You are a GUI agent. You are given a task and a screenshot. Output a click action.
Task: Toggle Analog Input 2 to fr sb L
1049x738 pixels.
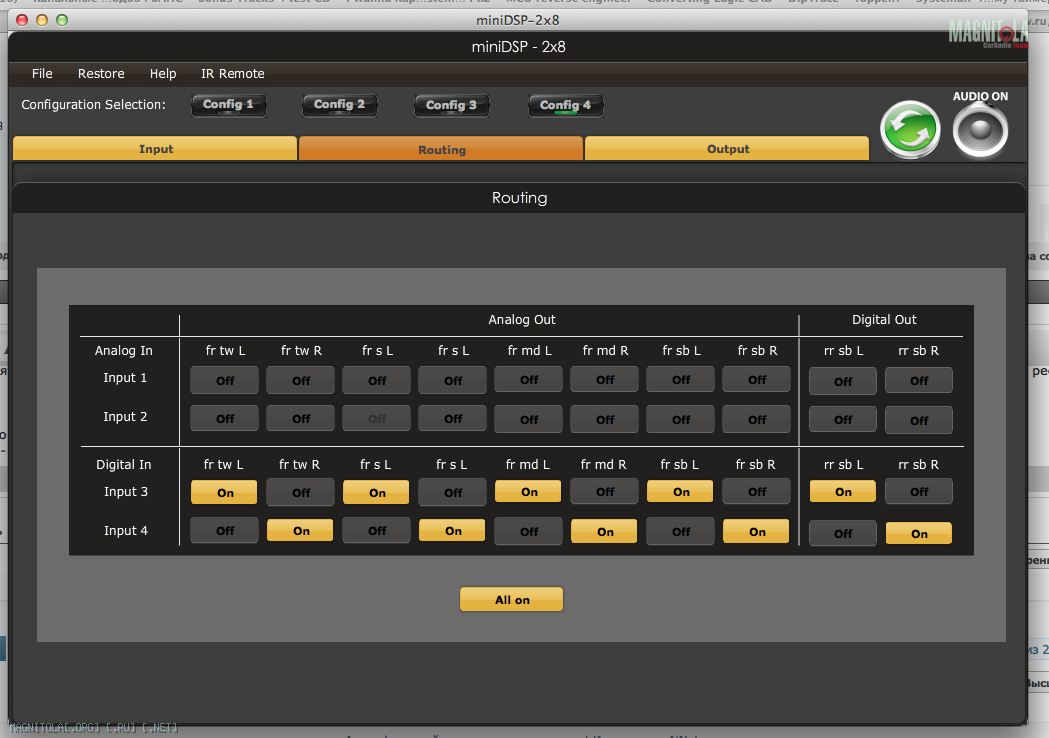[680, 419]
